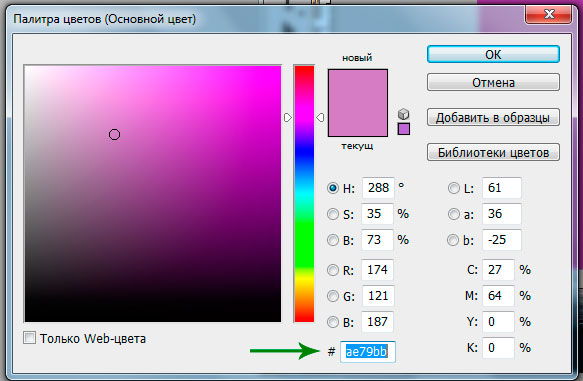This screenshot has width=583, height=381.
Task: Select the B brightness radio button
Action: tap(333, 240)
